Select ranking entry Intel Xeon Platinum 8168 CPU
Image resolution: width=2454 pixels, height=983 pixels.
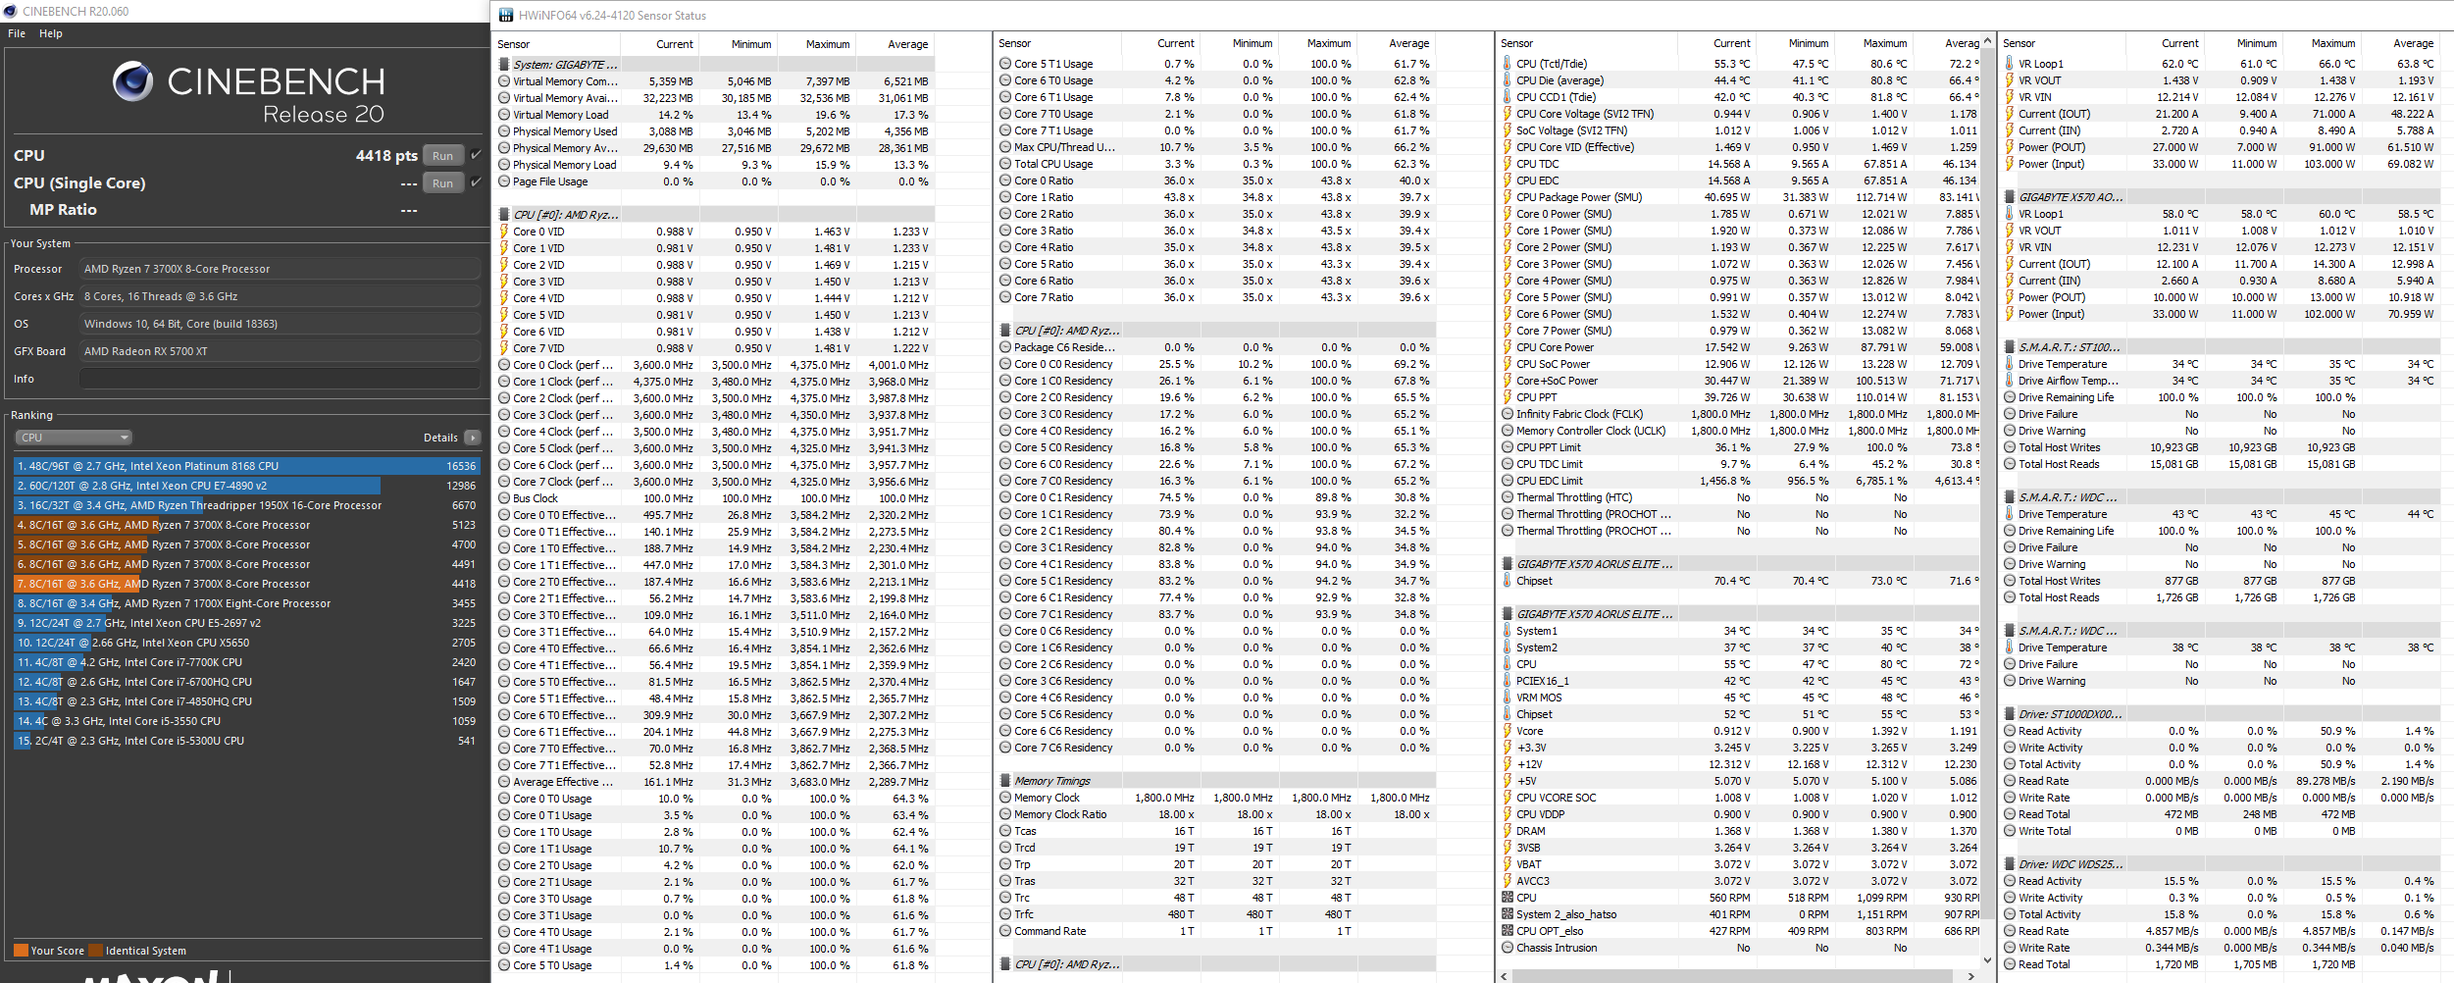pyautogui.click(x=246, y=466)
